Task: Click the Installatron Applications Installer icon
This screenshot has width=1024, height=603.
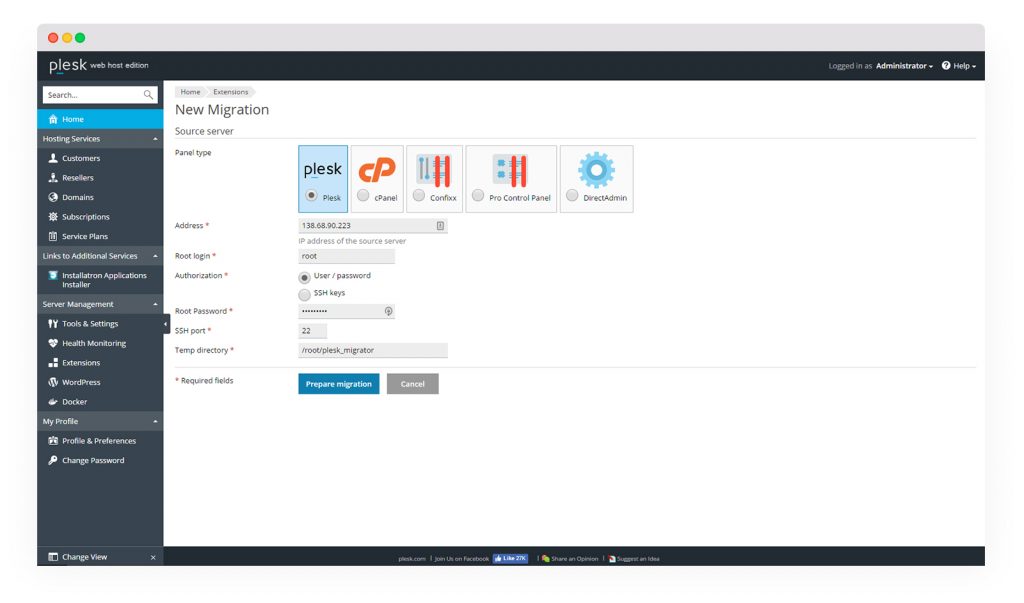Action: coord(53,276)
